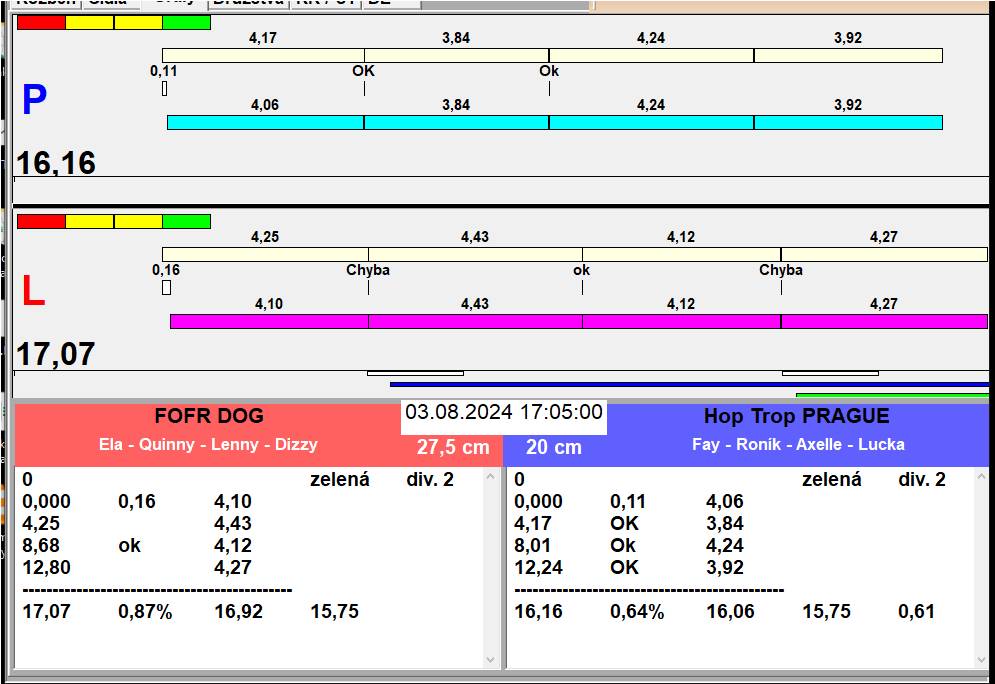Select the cyan 3,92 segment in lane P
Image resolution: width=995 pixels, height=684 pixels.
click(x=848, y=122)
